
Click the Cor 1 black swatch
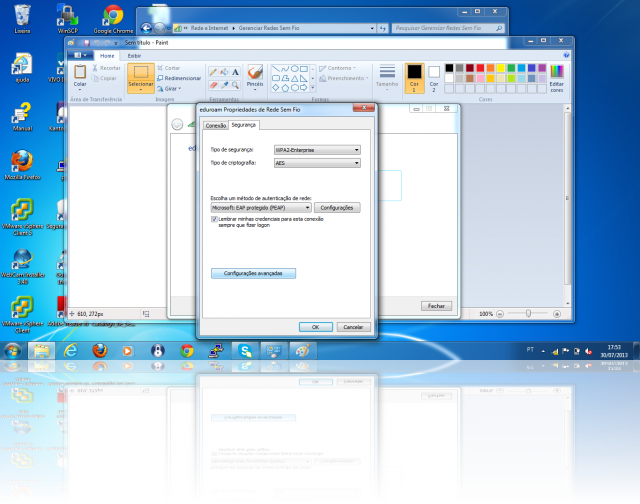pyautogui.click(x=414, y=78)
